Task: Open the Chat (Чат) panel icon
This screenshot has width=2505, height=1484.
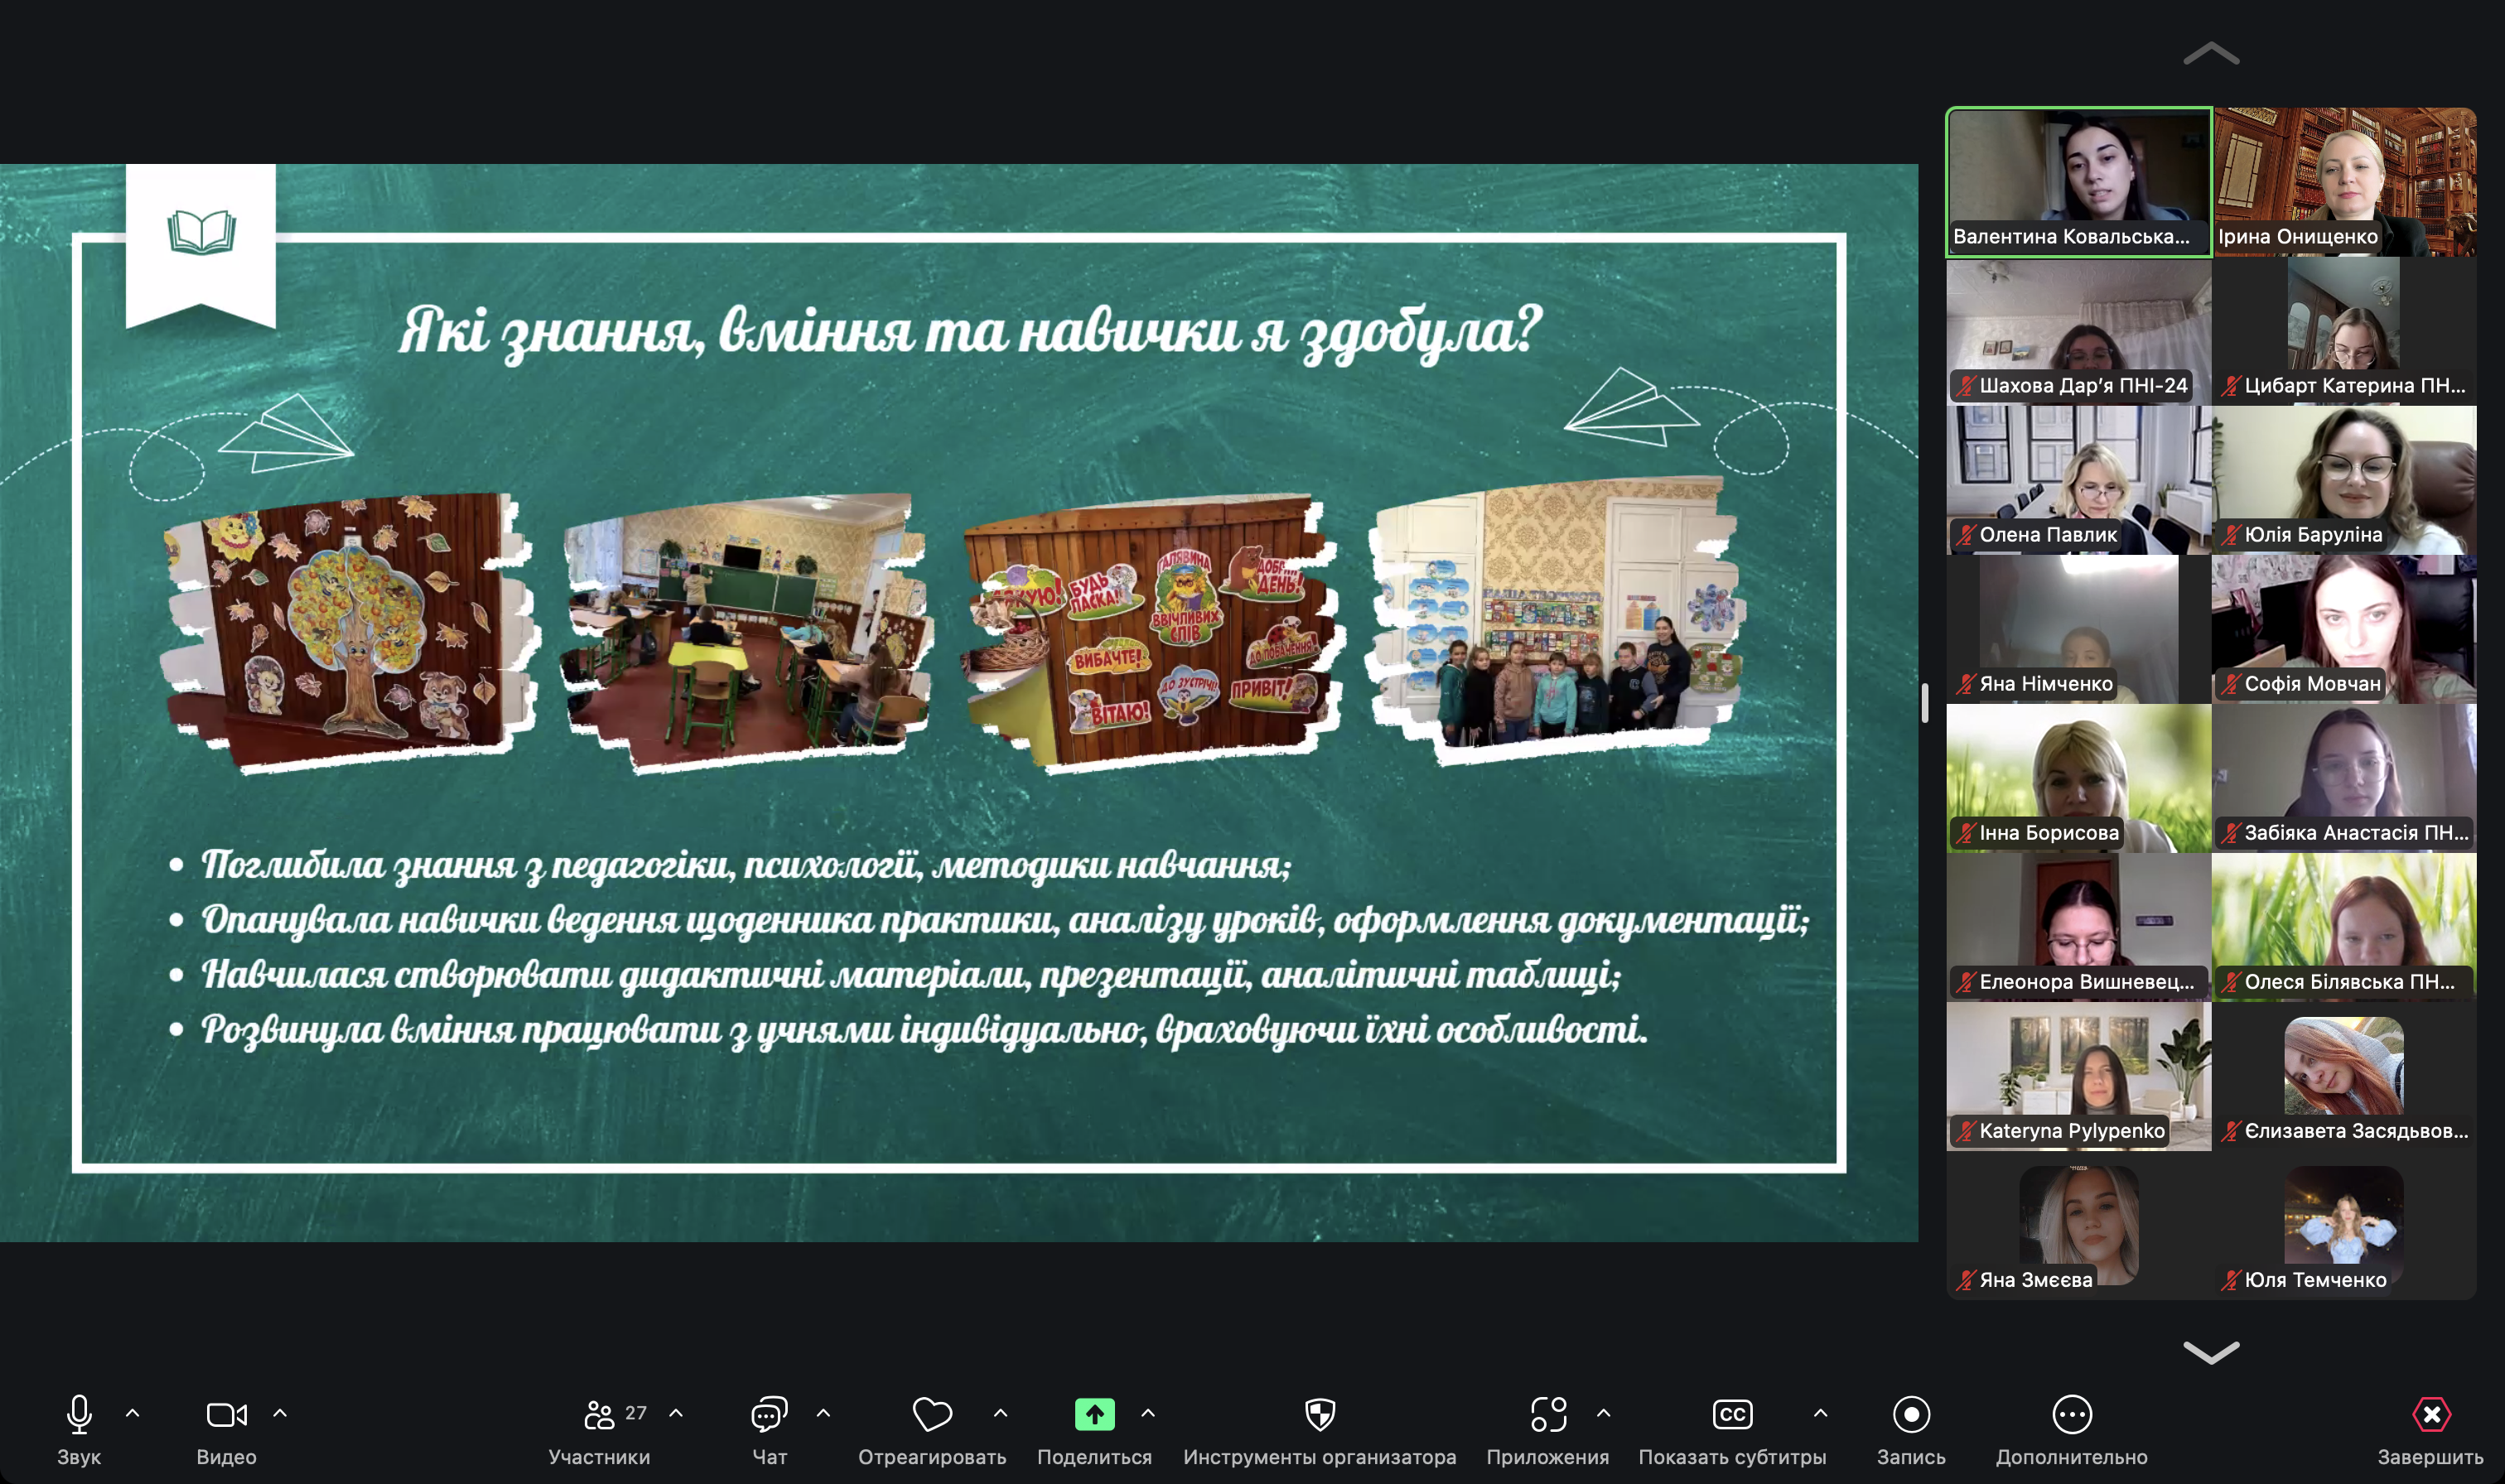Action: (769, 1414)
